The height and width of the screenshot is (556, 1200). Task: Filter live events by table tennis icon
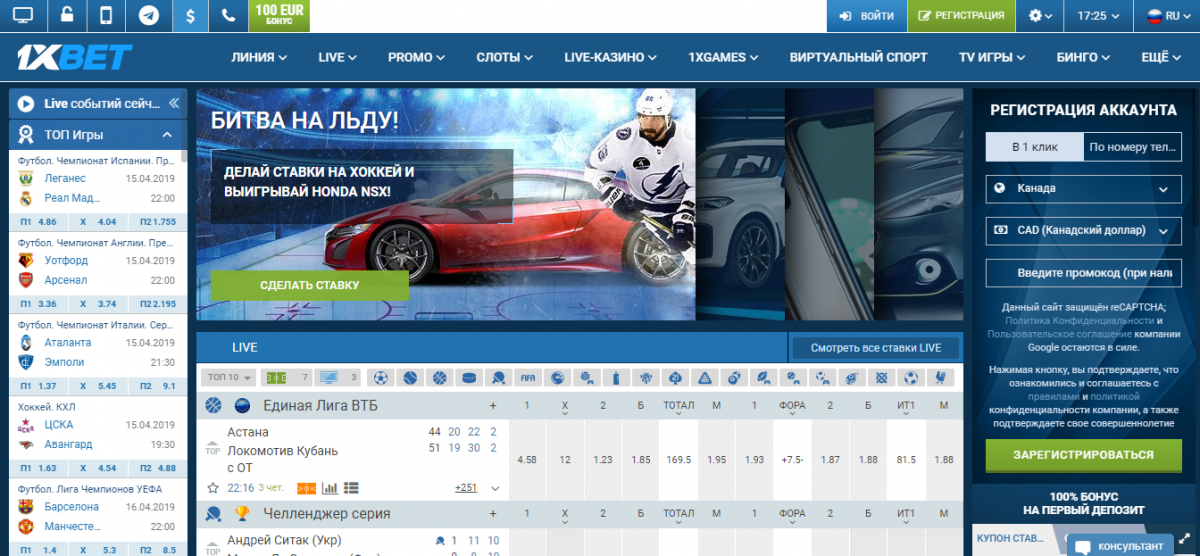[498, 378]
